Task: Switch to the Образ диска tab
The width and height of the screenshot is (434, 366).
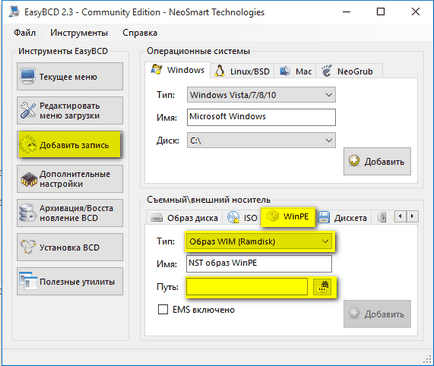Action: [x=184, y=218]
